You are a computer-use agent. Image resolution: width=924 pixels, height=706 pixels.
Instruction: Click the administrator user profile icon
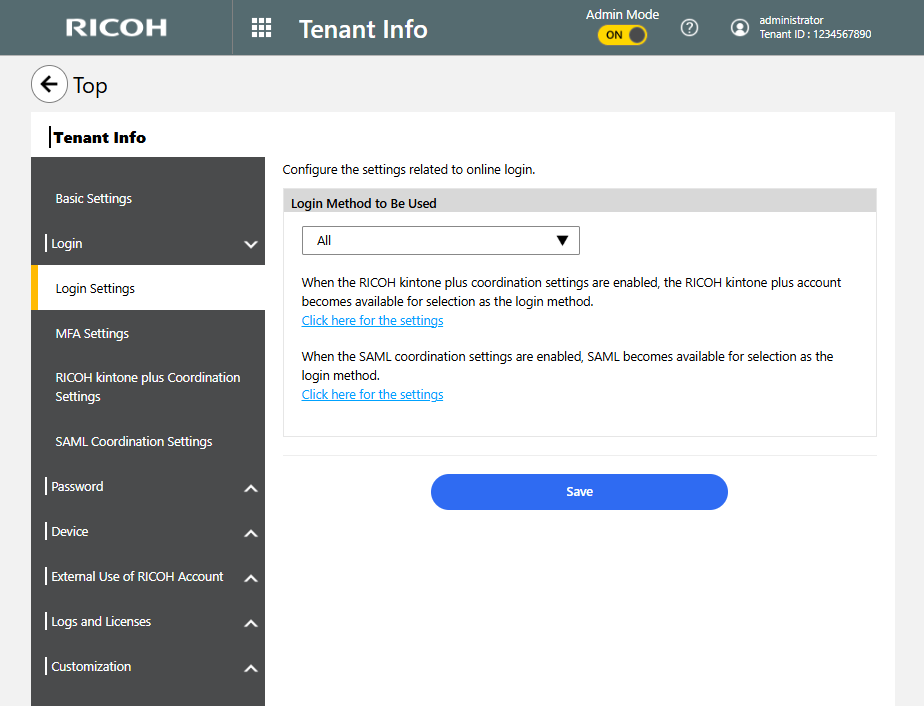pyautogui.click(x=740, y=28)
